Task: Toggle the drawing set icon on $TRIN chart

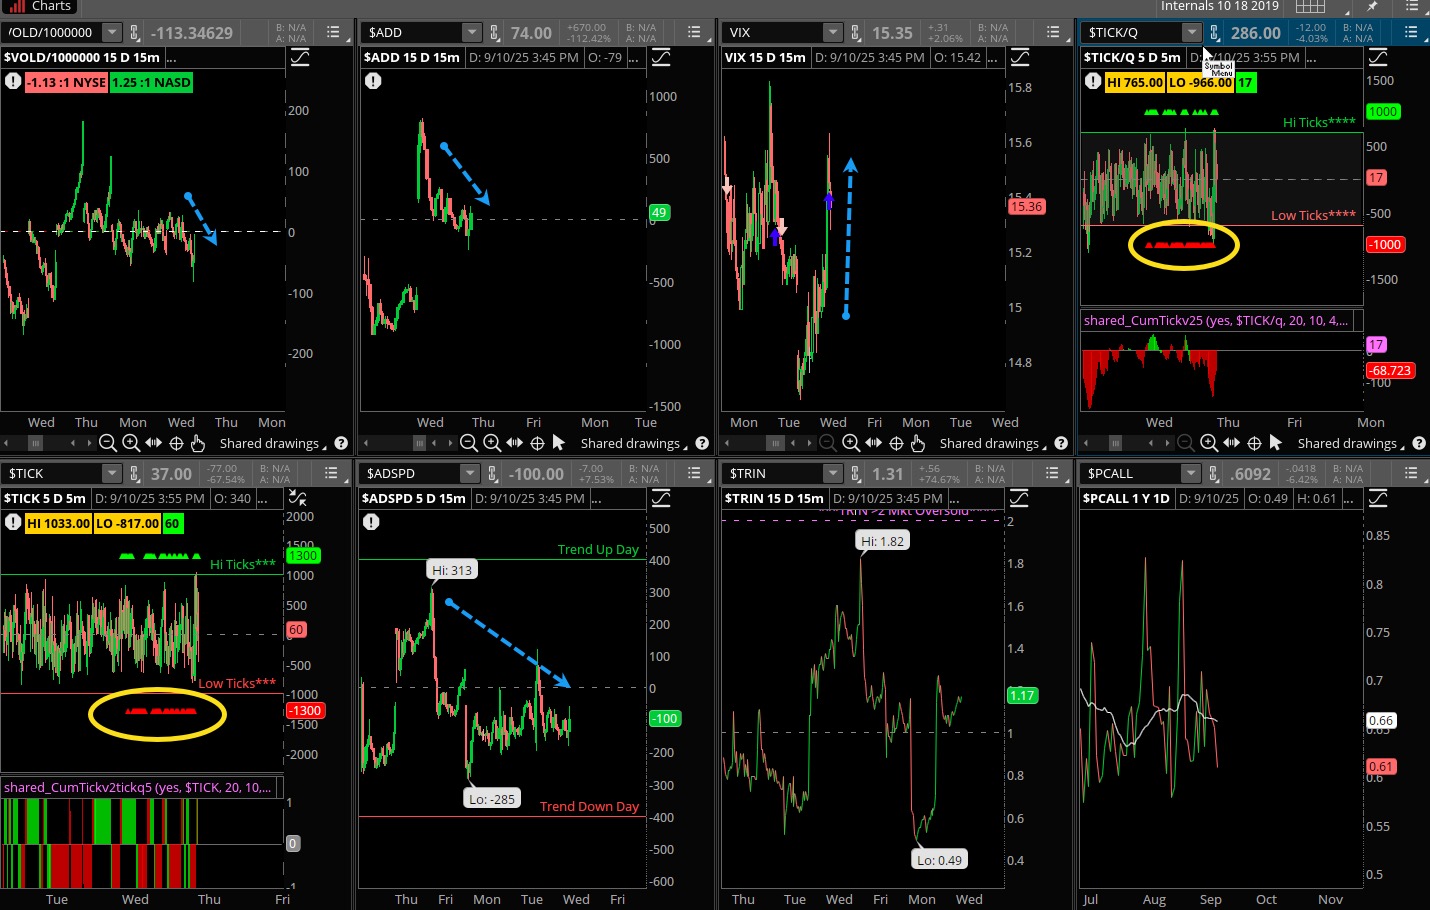Action: pos(1019,498)
